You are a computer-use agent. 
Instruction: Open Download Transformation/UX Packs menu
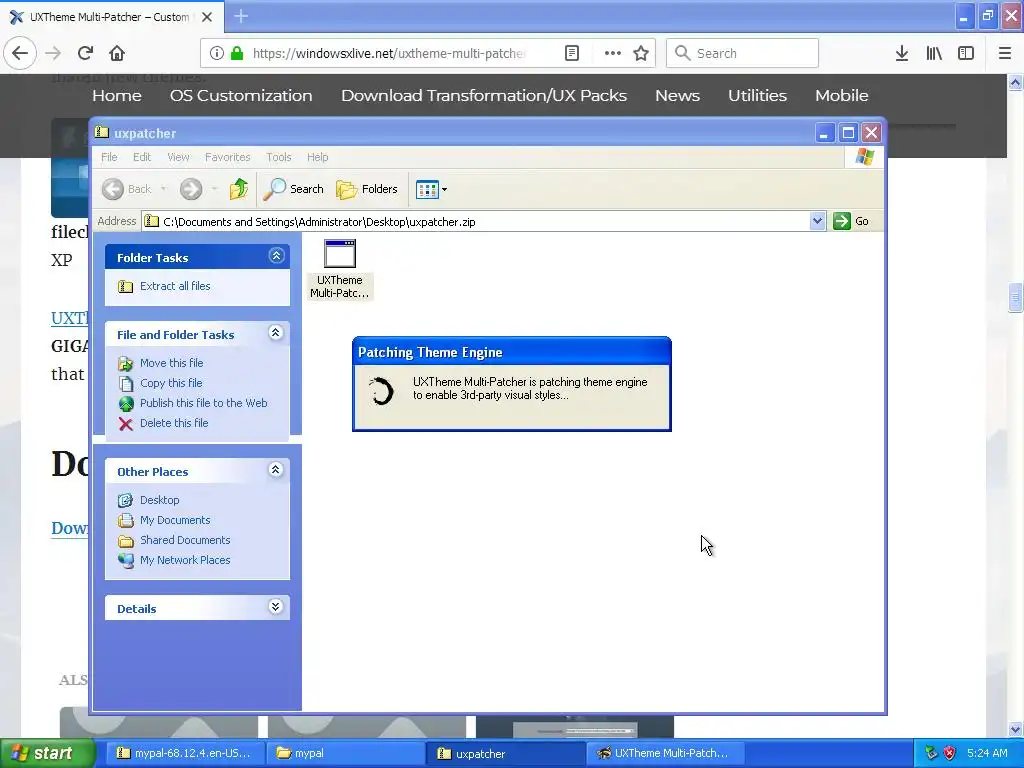(x=484, y=95)
